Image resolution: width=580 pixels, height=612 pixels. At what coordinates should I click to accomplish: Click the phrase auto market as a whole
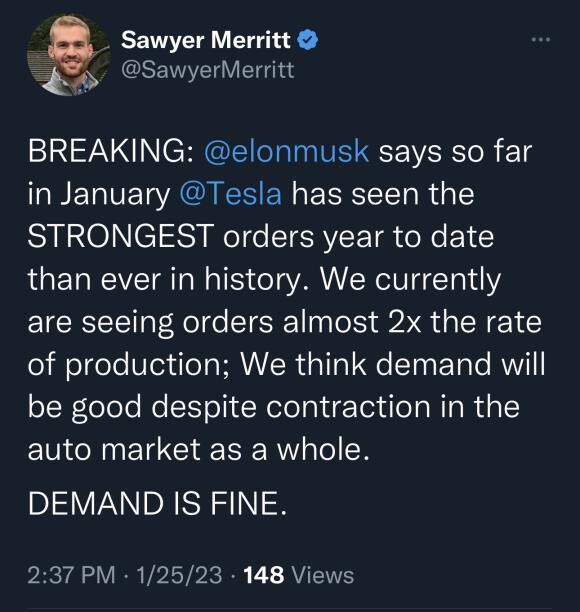point(198,449)
